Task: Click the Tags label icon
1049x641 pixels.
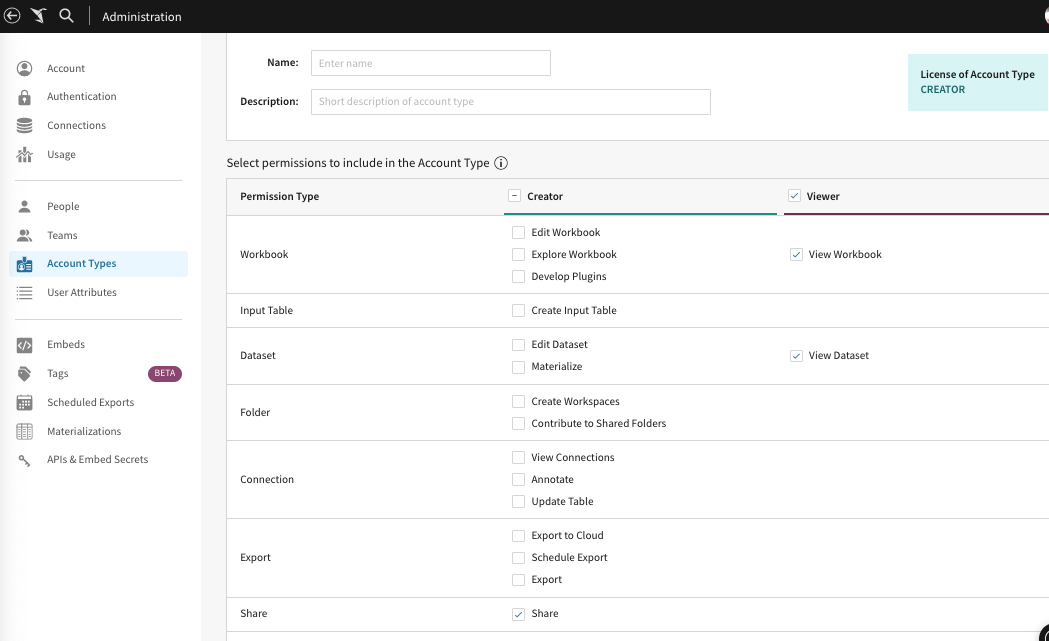Action: pos(24,374)
